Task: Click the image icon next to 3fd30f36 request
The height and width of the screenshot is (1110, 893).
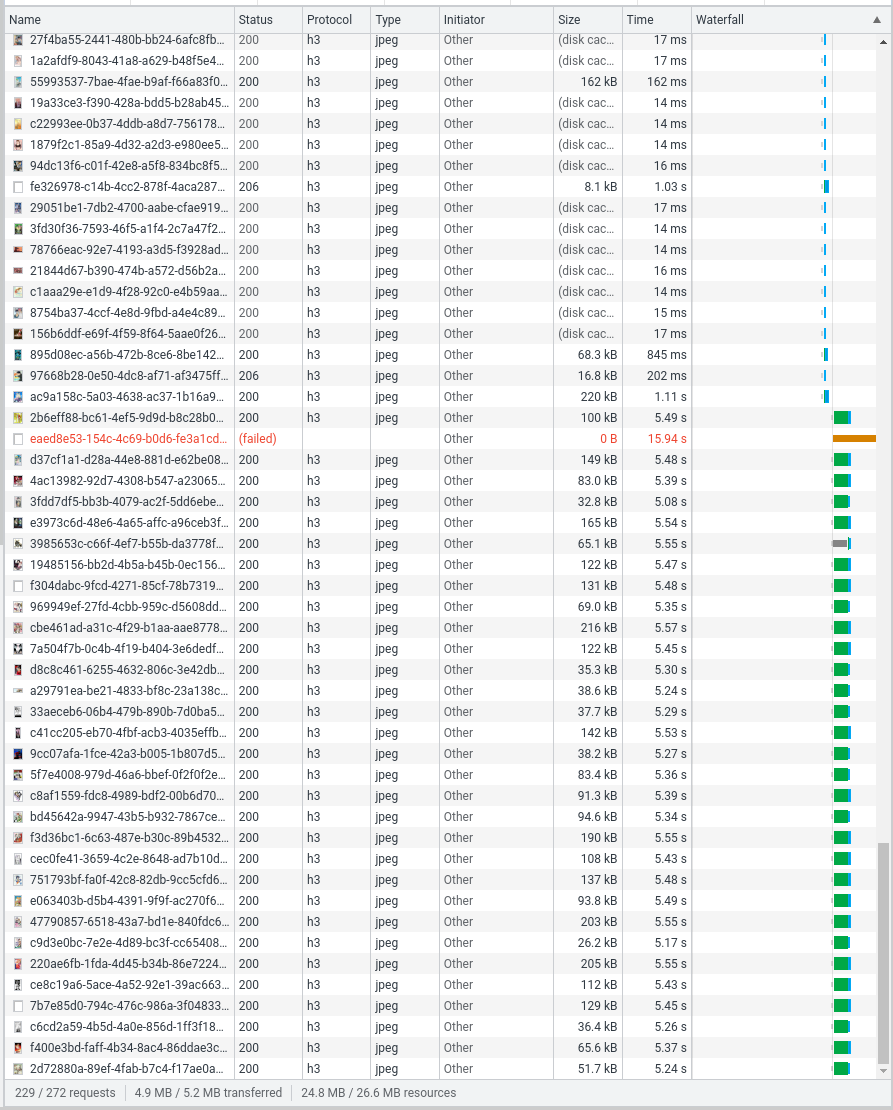Action: [17, 229]
